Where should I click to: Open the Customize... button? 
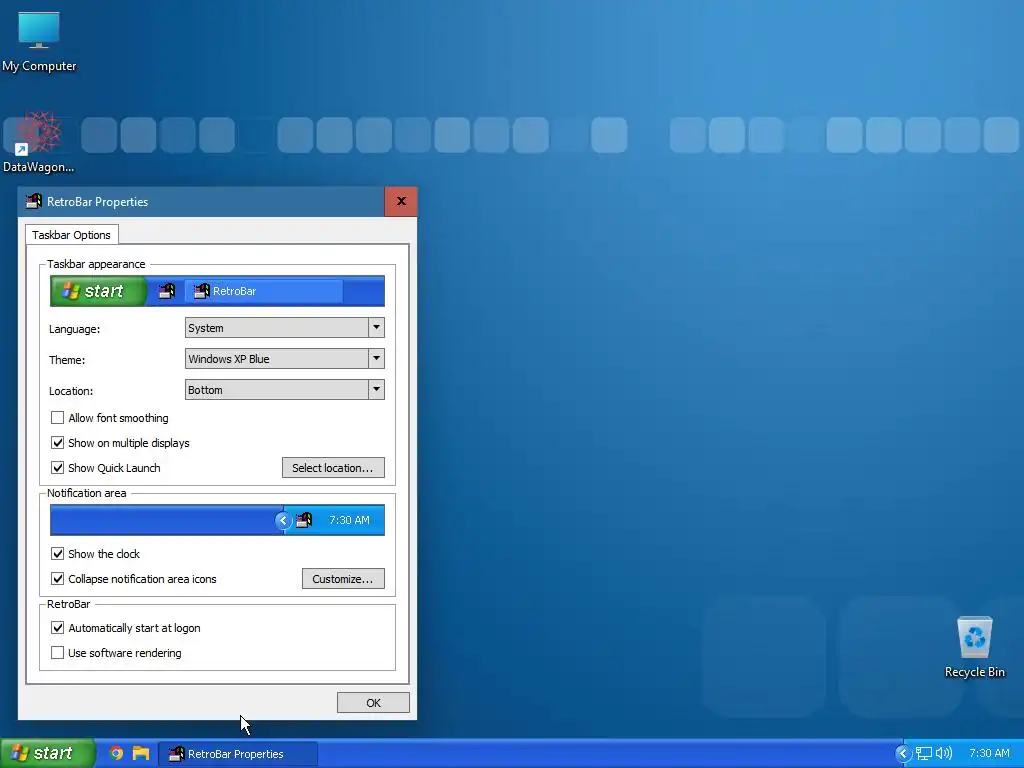pos(343,579)
